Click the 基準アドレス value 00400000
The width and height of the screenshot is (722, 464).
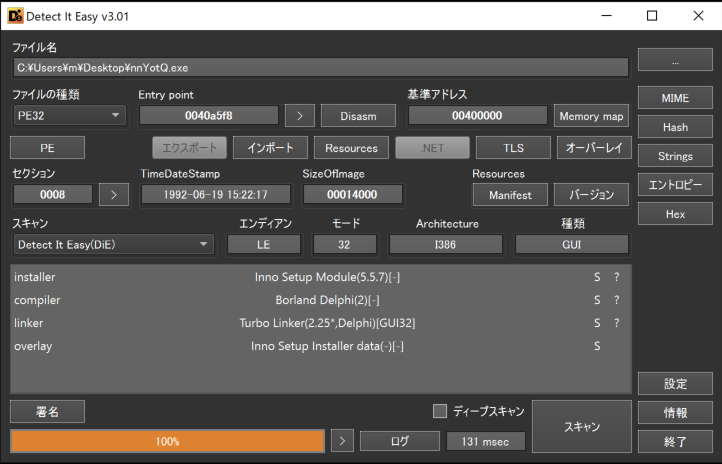[477, 116]
